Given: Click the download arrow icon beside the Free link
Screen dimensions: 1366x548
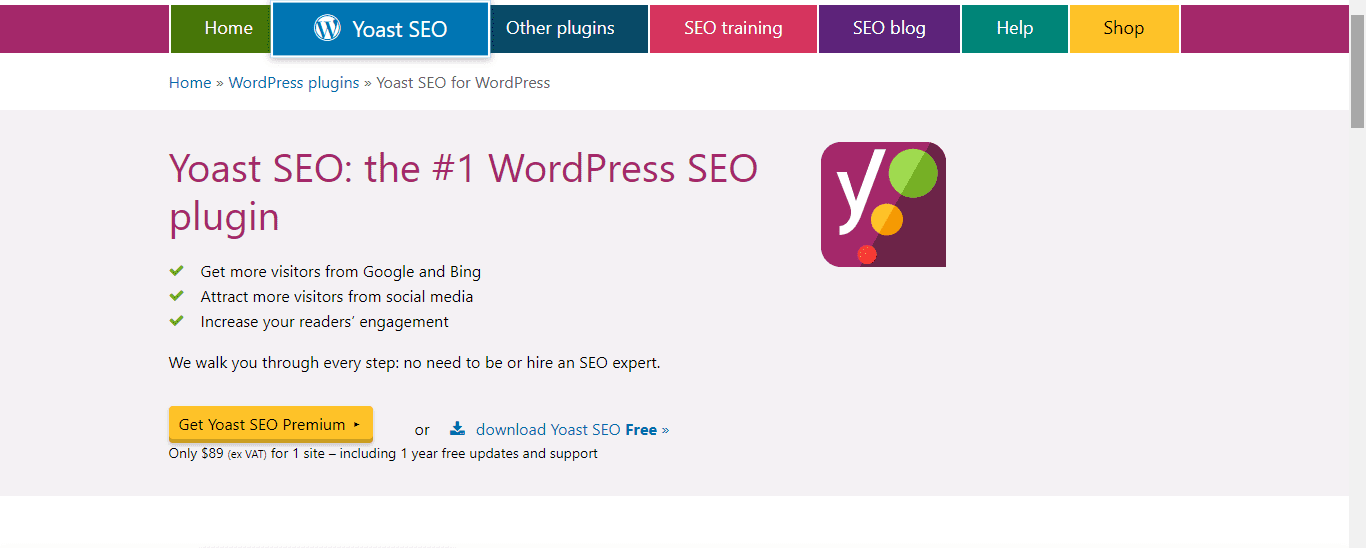Looking at the screenshot, I should click(457, 429).
